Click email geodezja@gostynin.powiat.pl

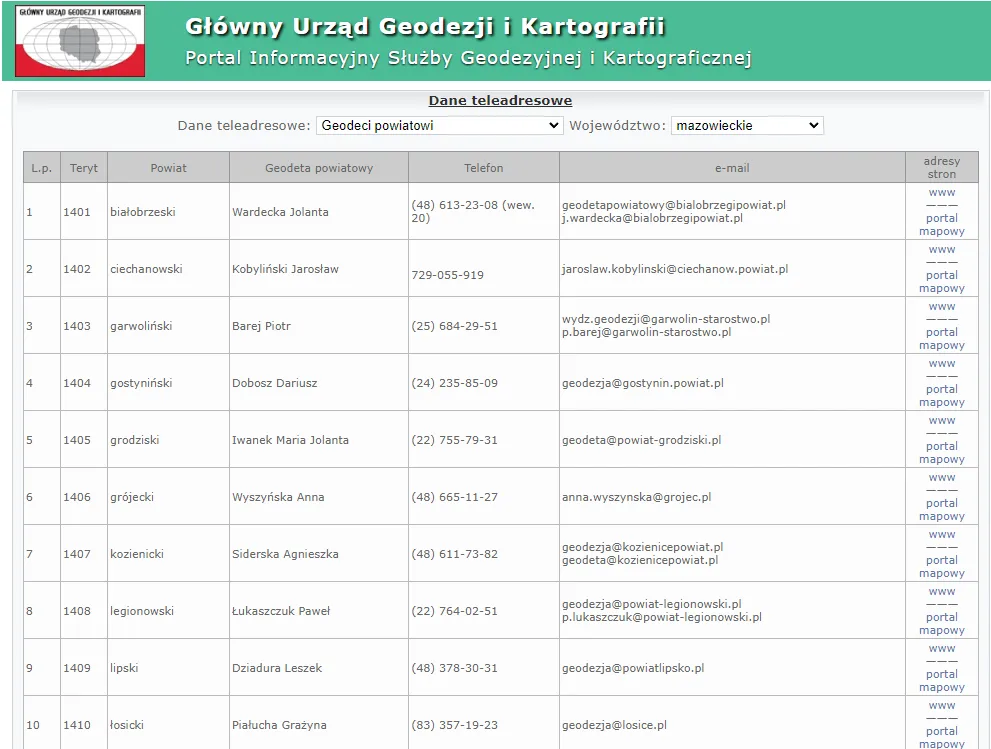coord(643,383)
